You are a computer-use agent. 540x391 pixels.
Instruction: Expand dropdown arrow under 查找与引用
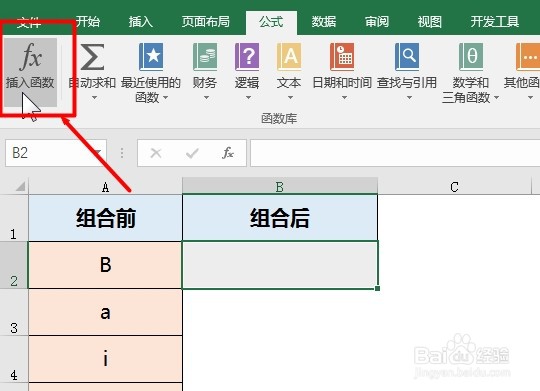[409, 98]
